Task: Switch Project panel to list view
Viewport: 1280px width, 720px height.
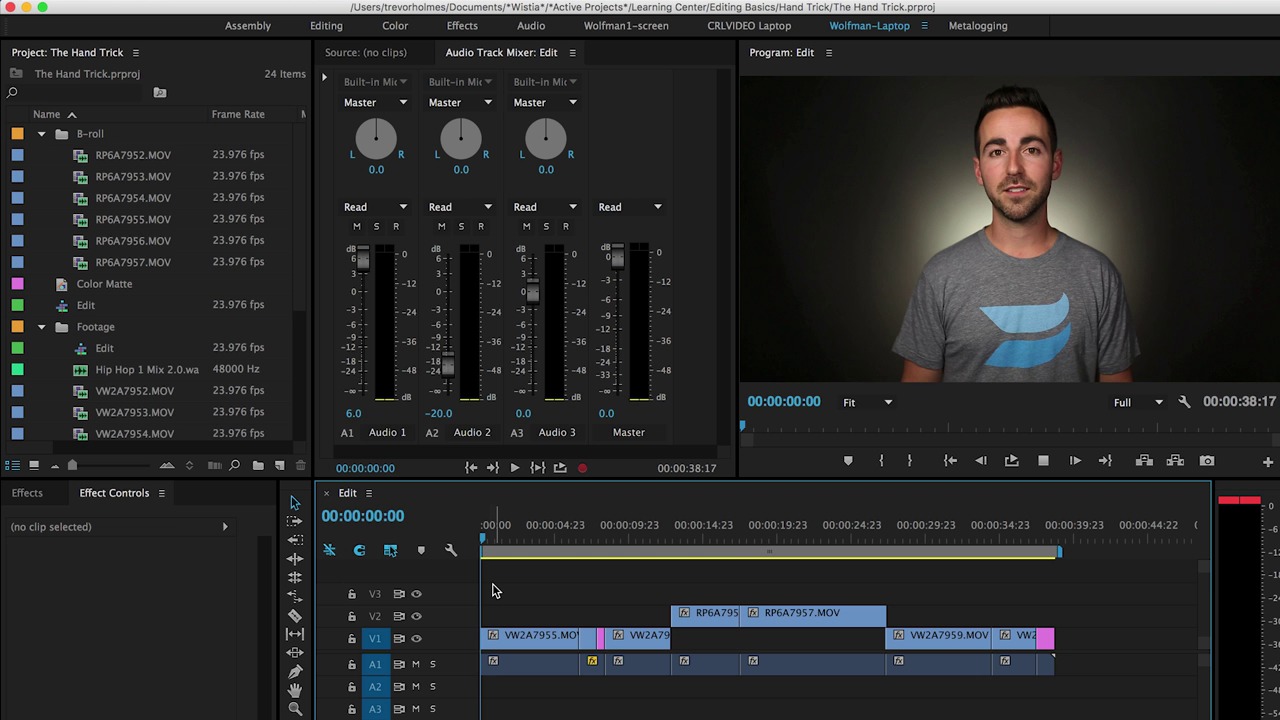Action: coord(12,465)
